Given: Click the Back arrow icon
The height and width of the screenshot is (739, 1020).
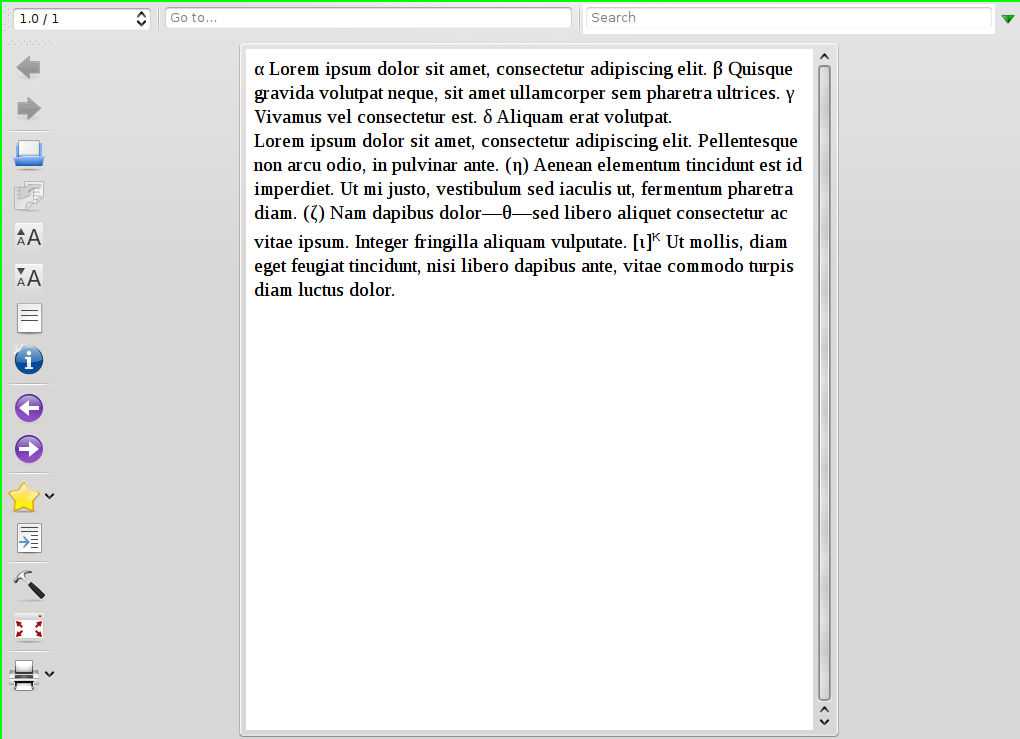Looking at the screenshot, I should coord(29,68).
